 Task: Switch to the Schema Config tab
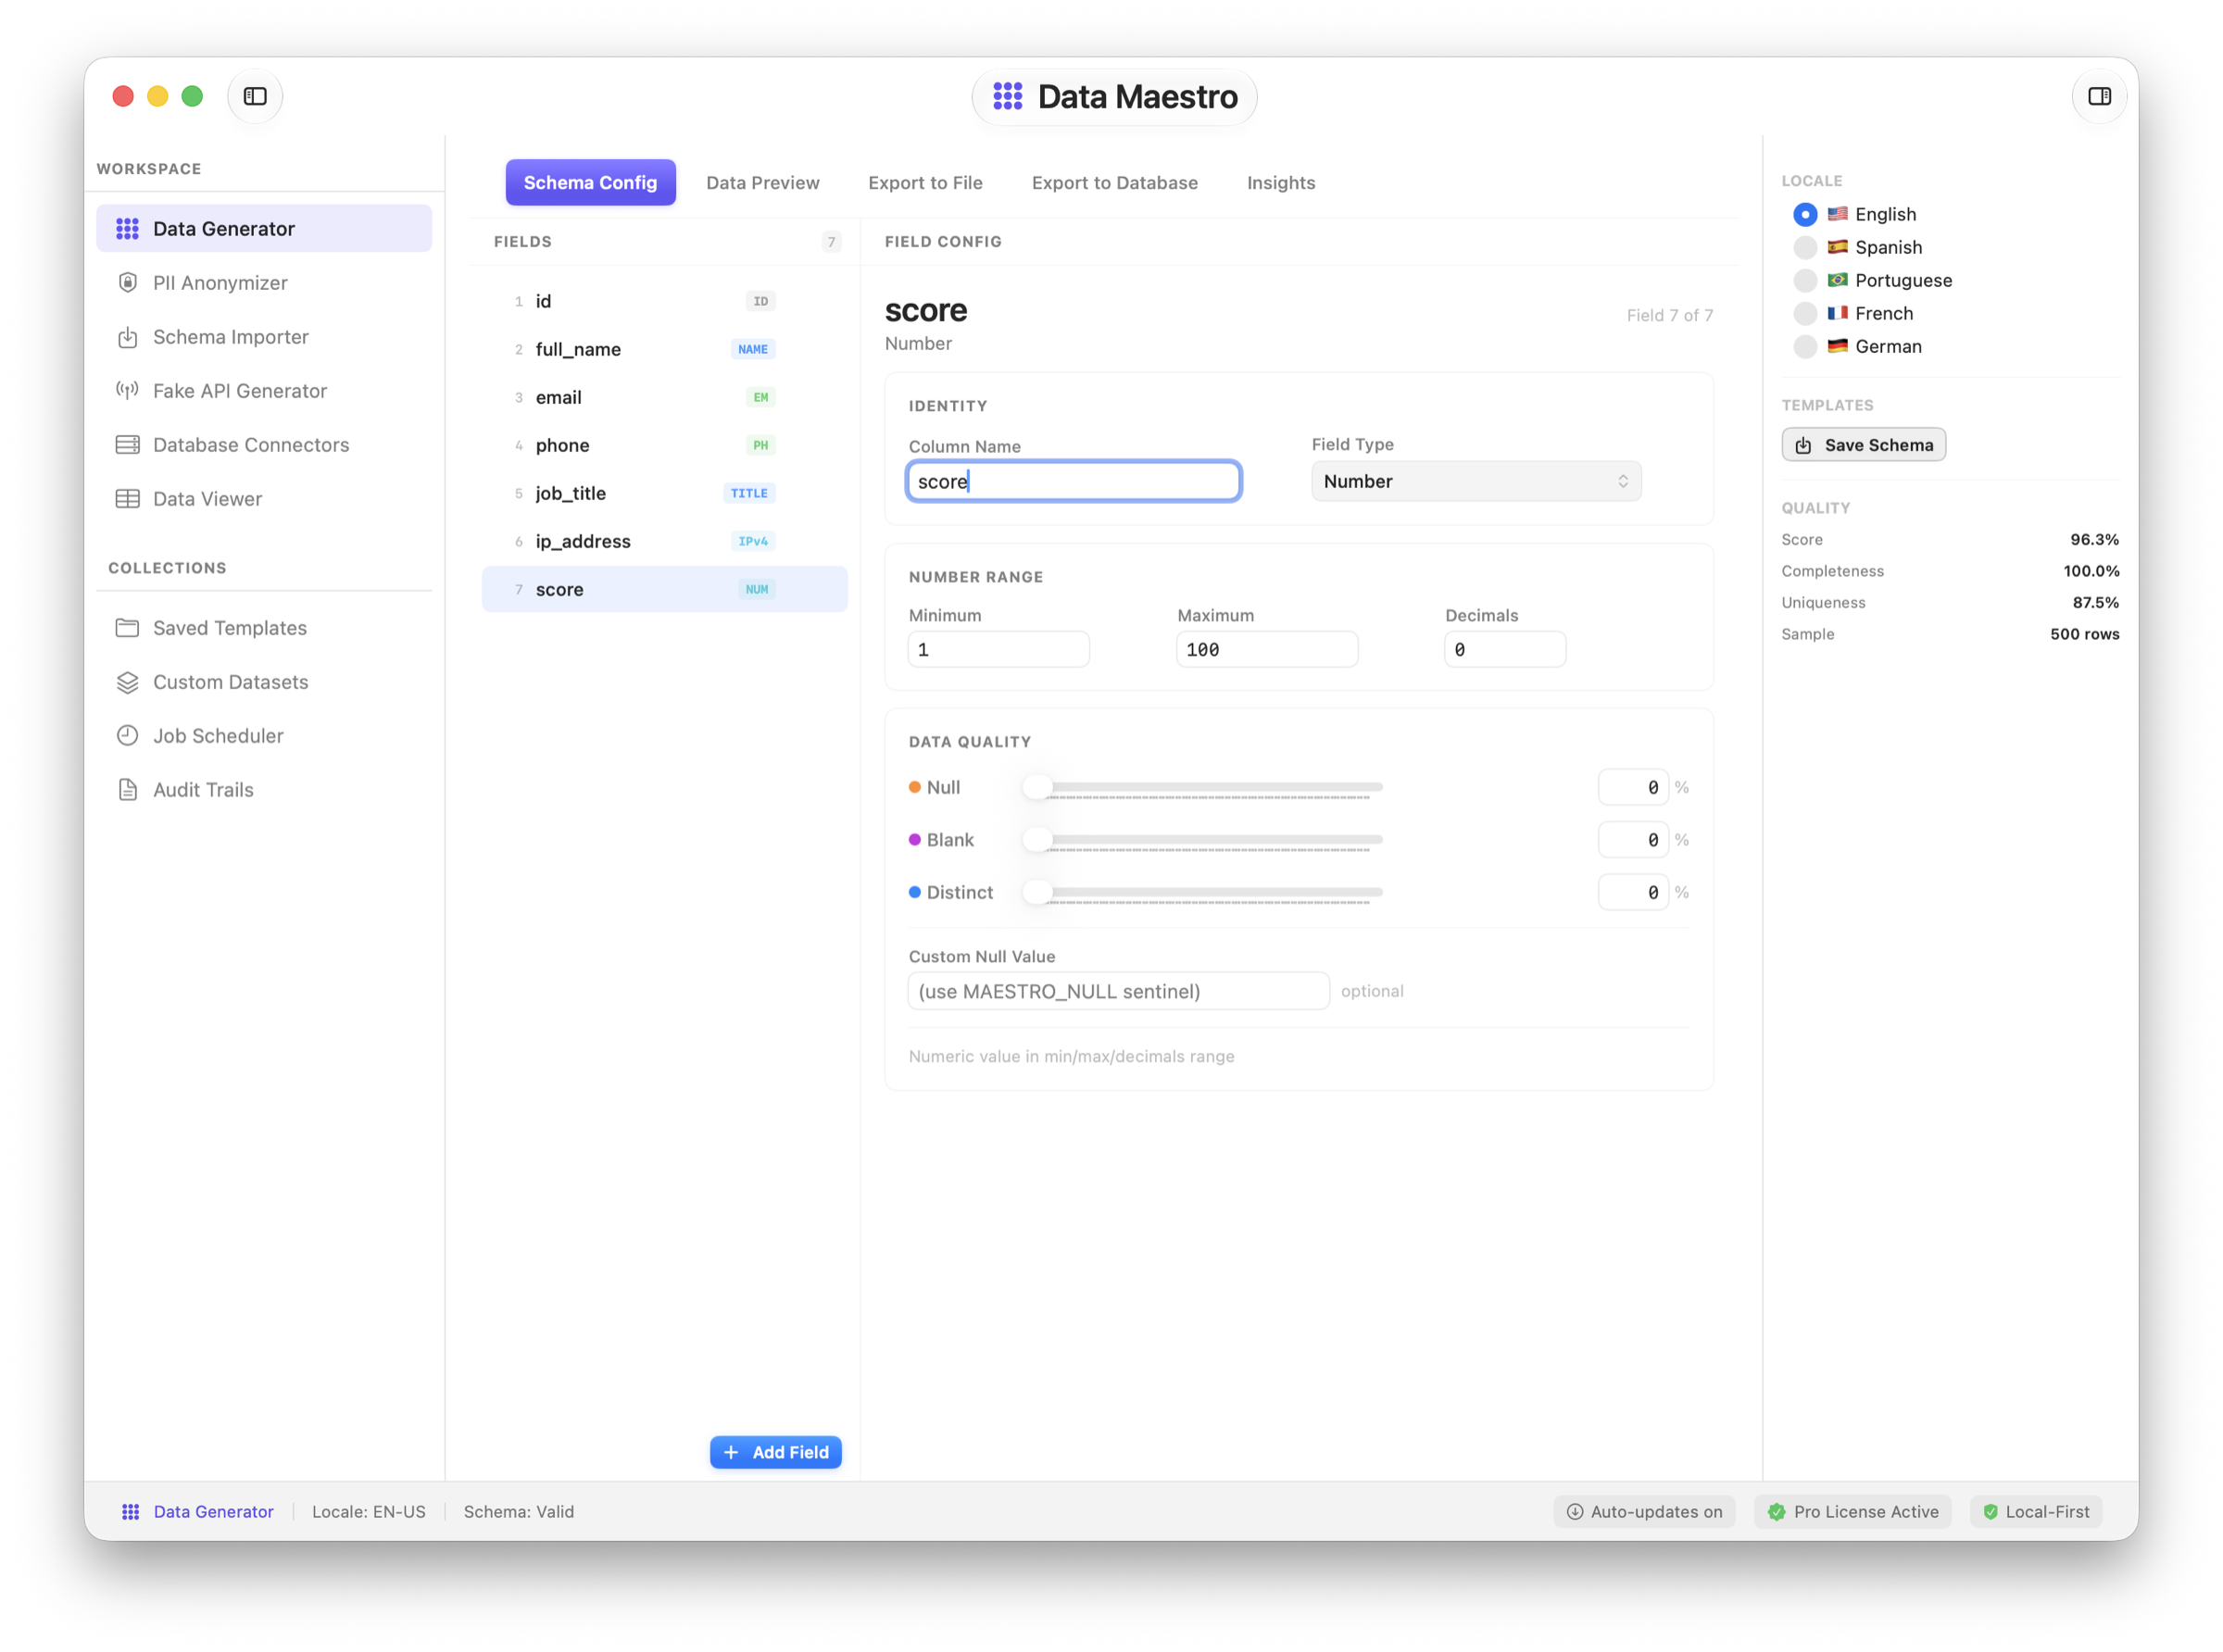pyautogui.click(x=590, y=183)
